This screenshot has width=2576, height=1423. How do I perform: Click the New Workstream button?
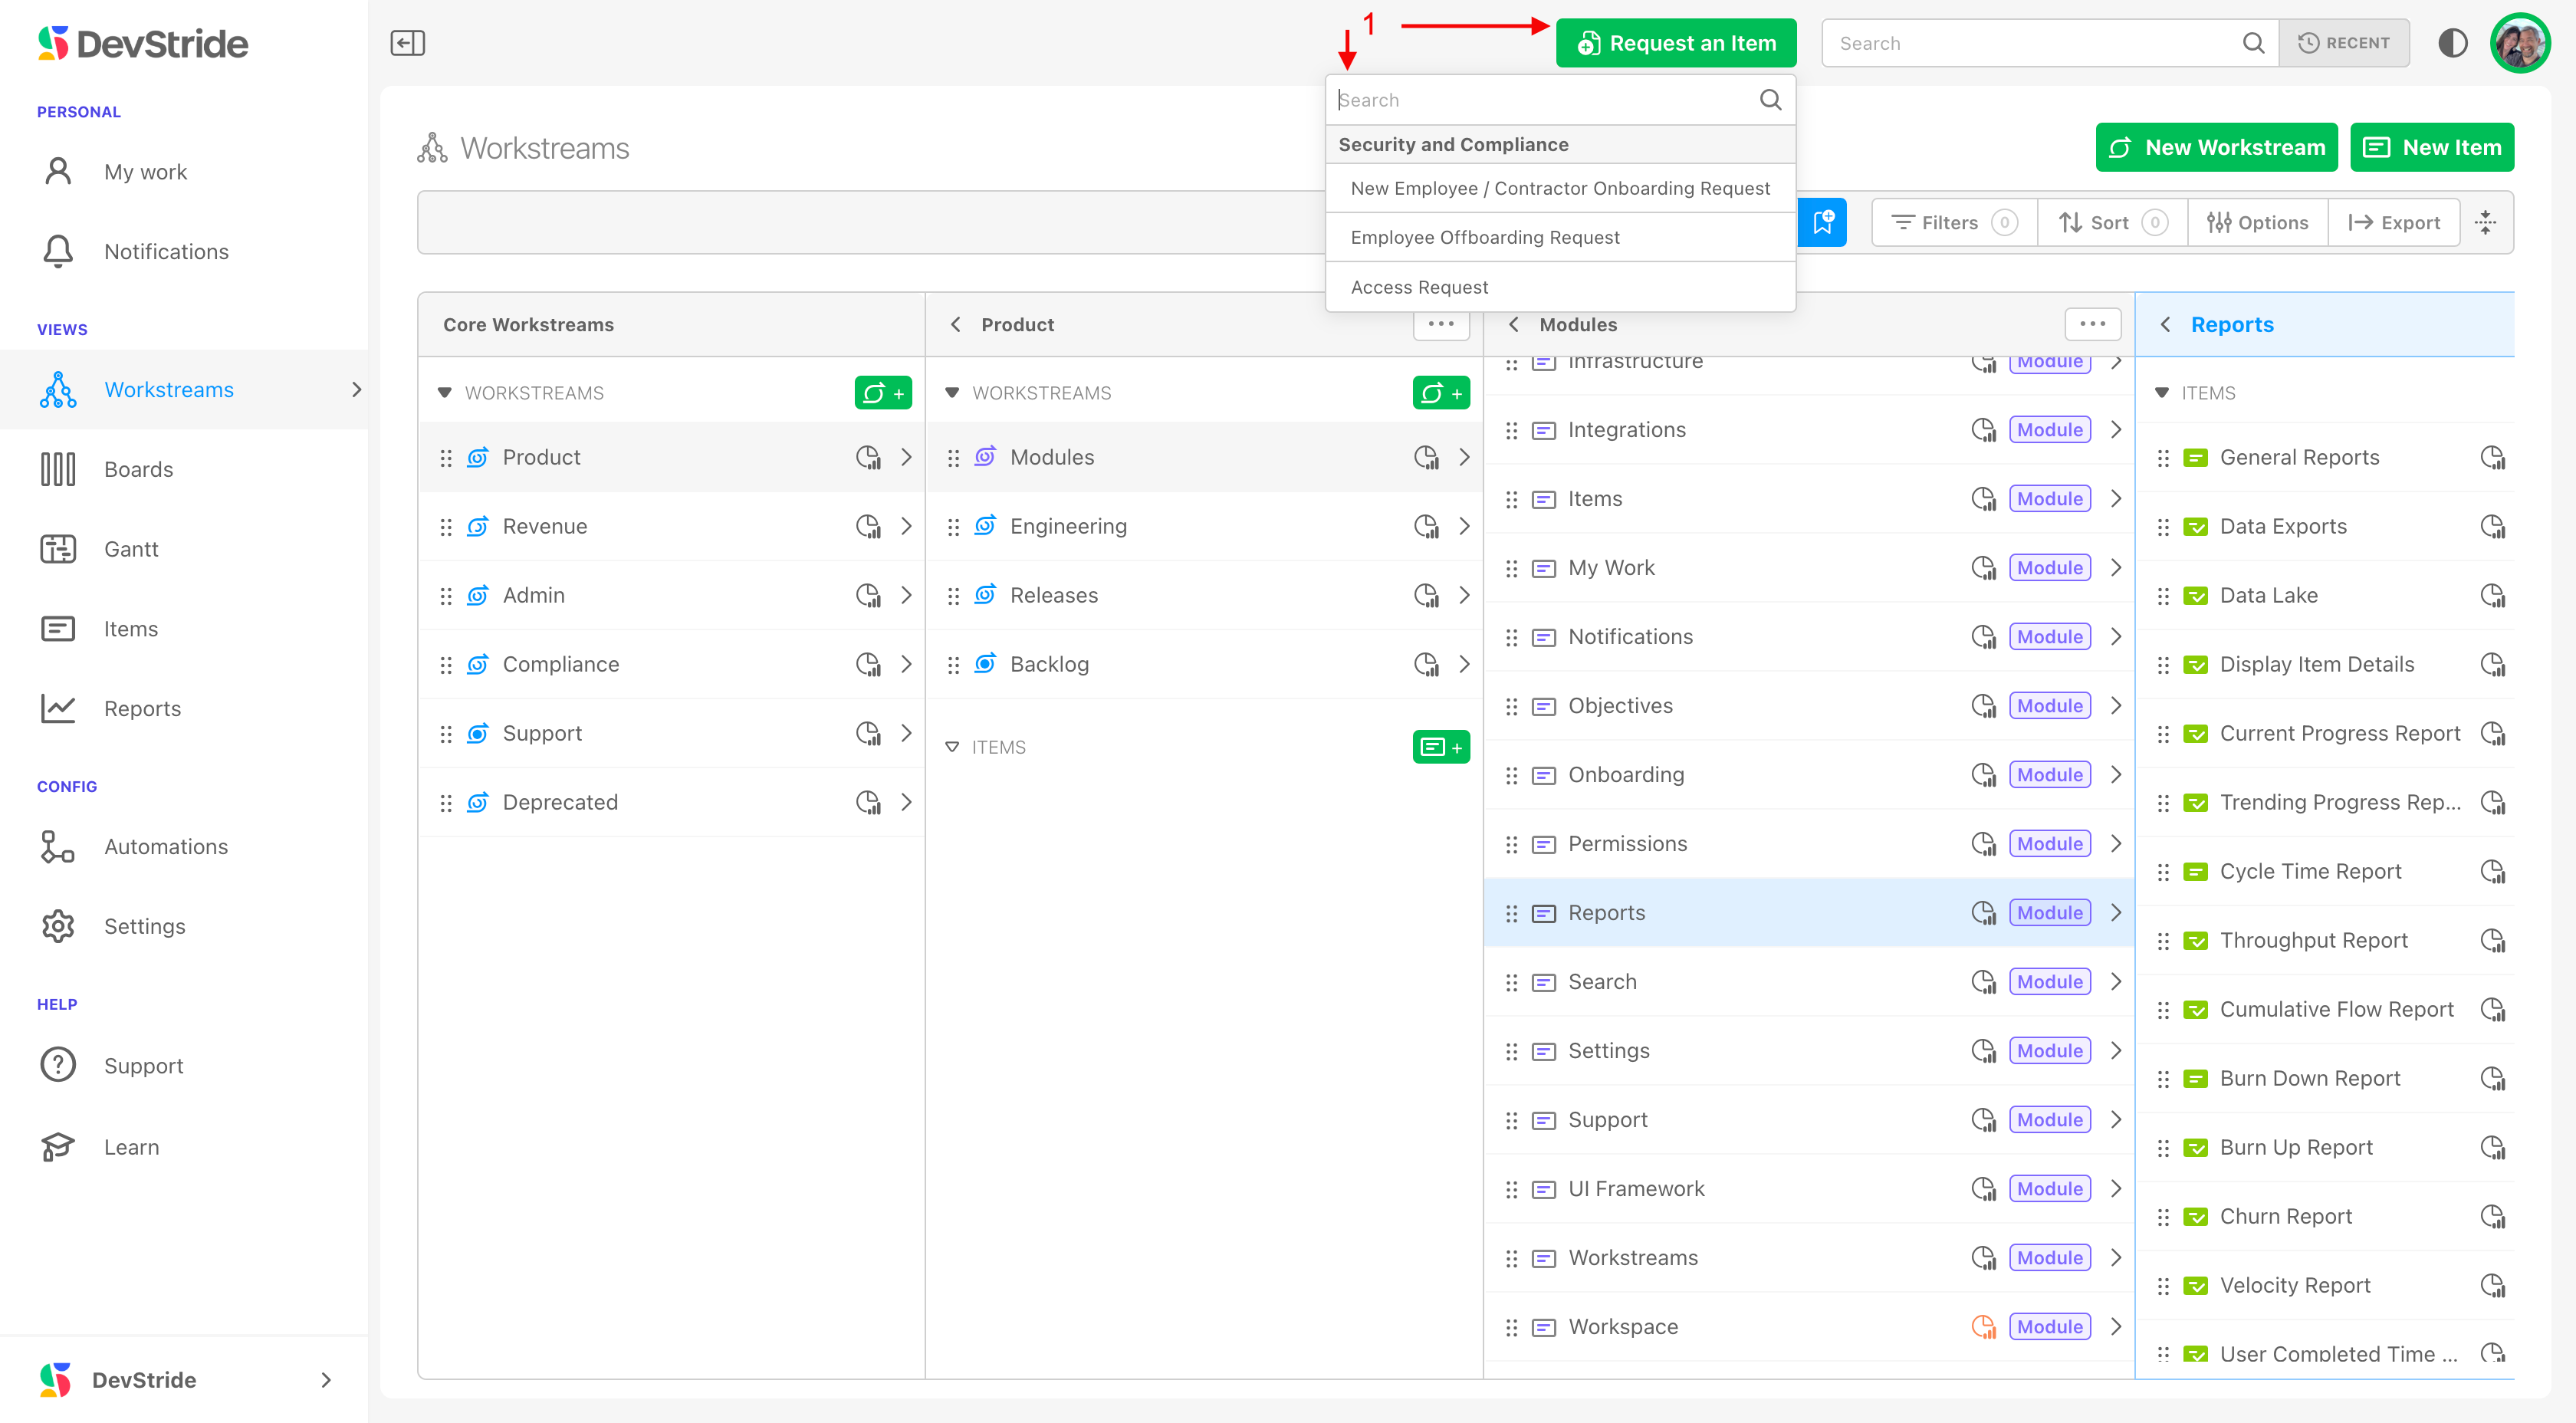click(x=2216, y=147)
